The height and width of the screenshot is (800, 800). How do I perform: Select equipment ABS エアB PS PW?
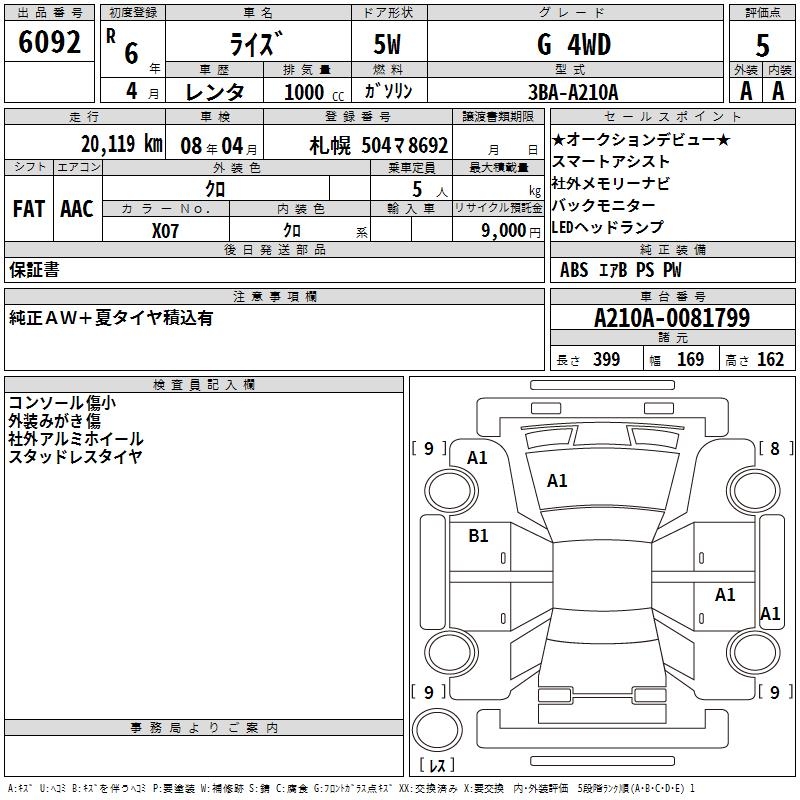point(620,270)
